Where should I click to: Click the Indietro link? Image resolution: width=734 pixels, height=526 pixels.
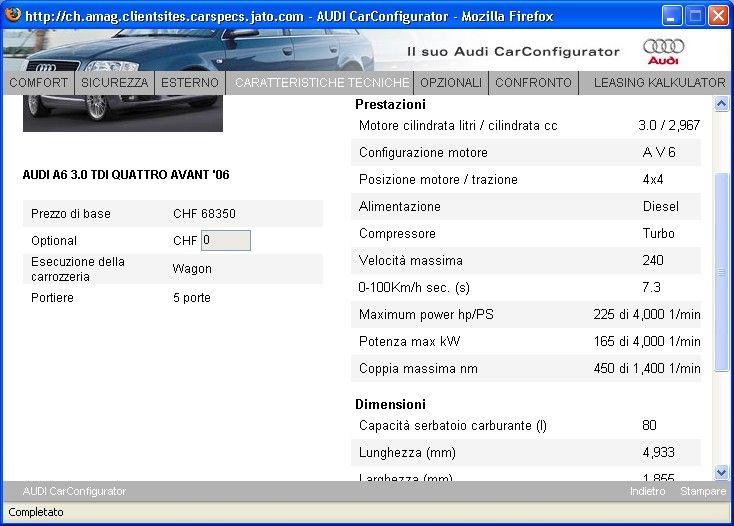click(647, 491)
